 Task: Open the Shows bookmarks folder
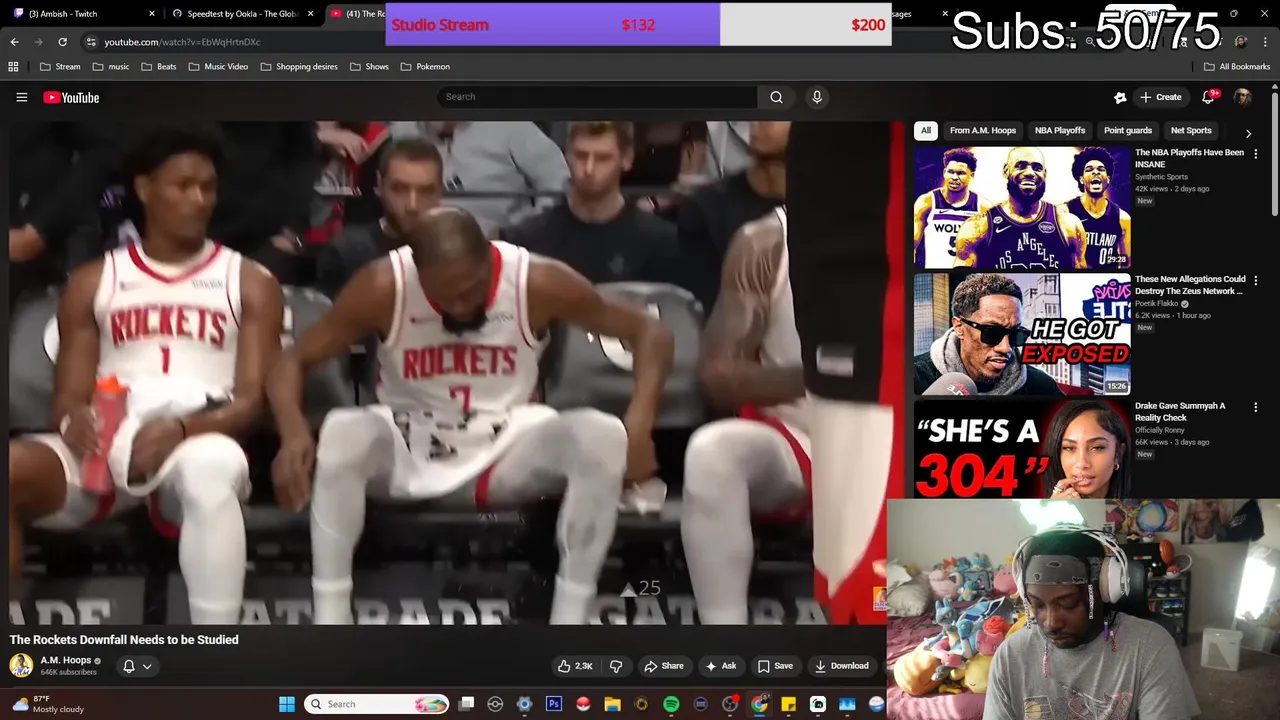pos(369,67)
